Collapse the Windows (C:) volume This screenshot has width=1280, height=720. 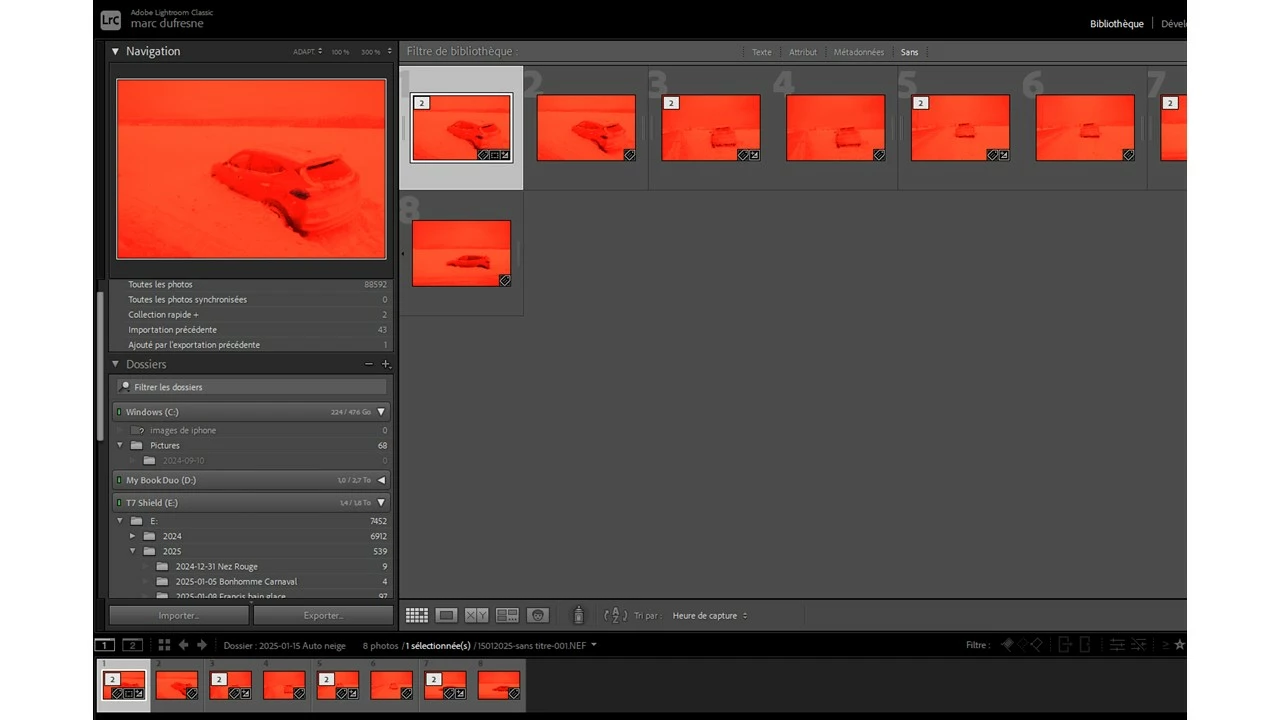pos(381,412)
